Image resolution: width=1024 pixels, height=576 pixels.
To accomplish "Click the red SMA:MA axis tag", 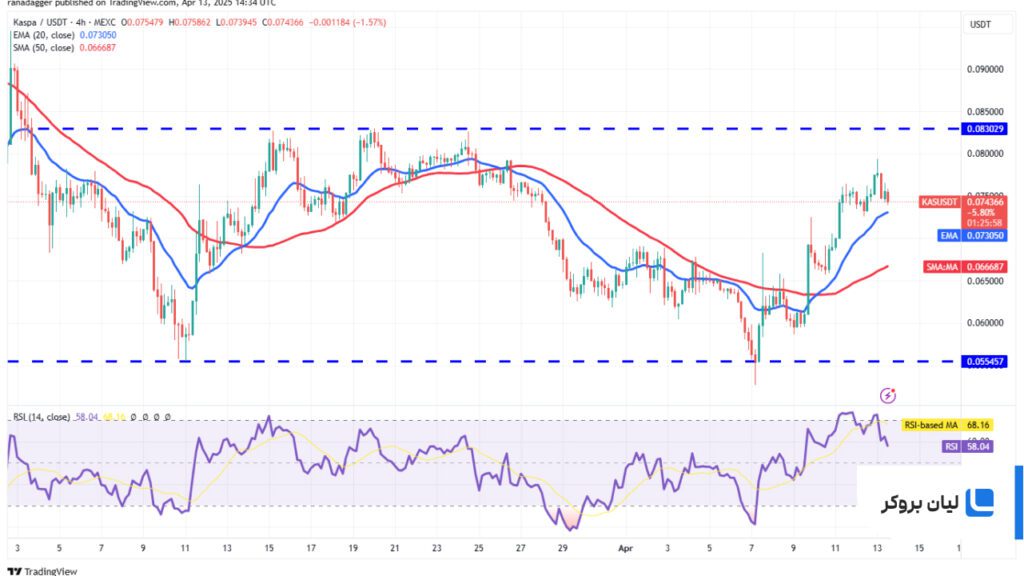I will click(x=942, y=266).
